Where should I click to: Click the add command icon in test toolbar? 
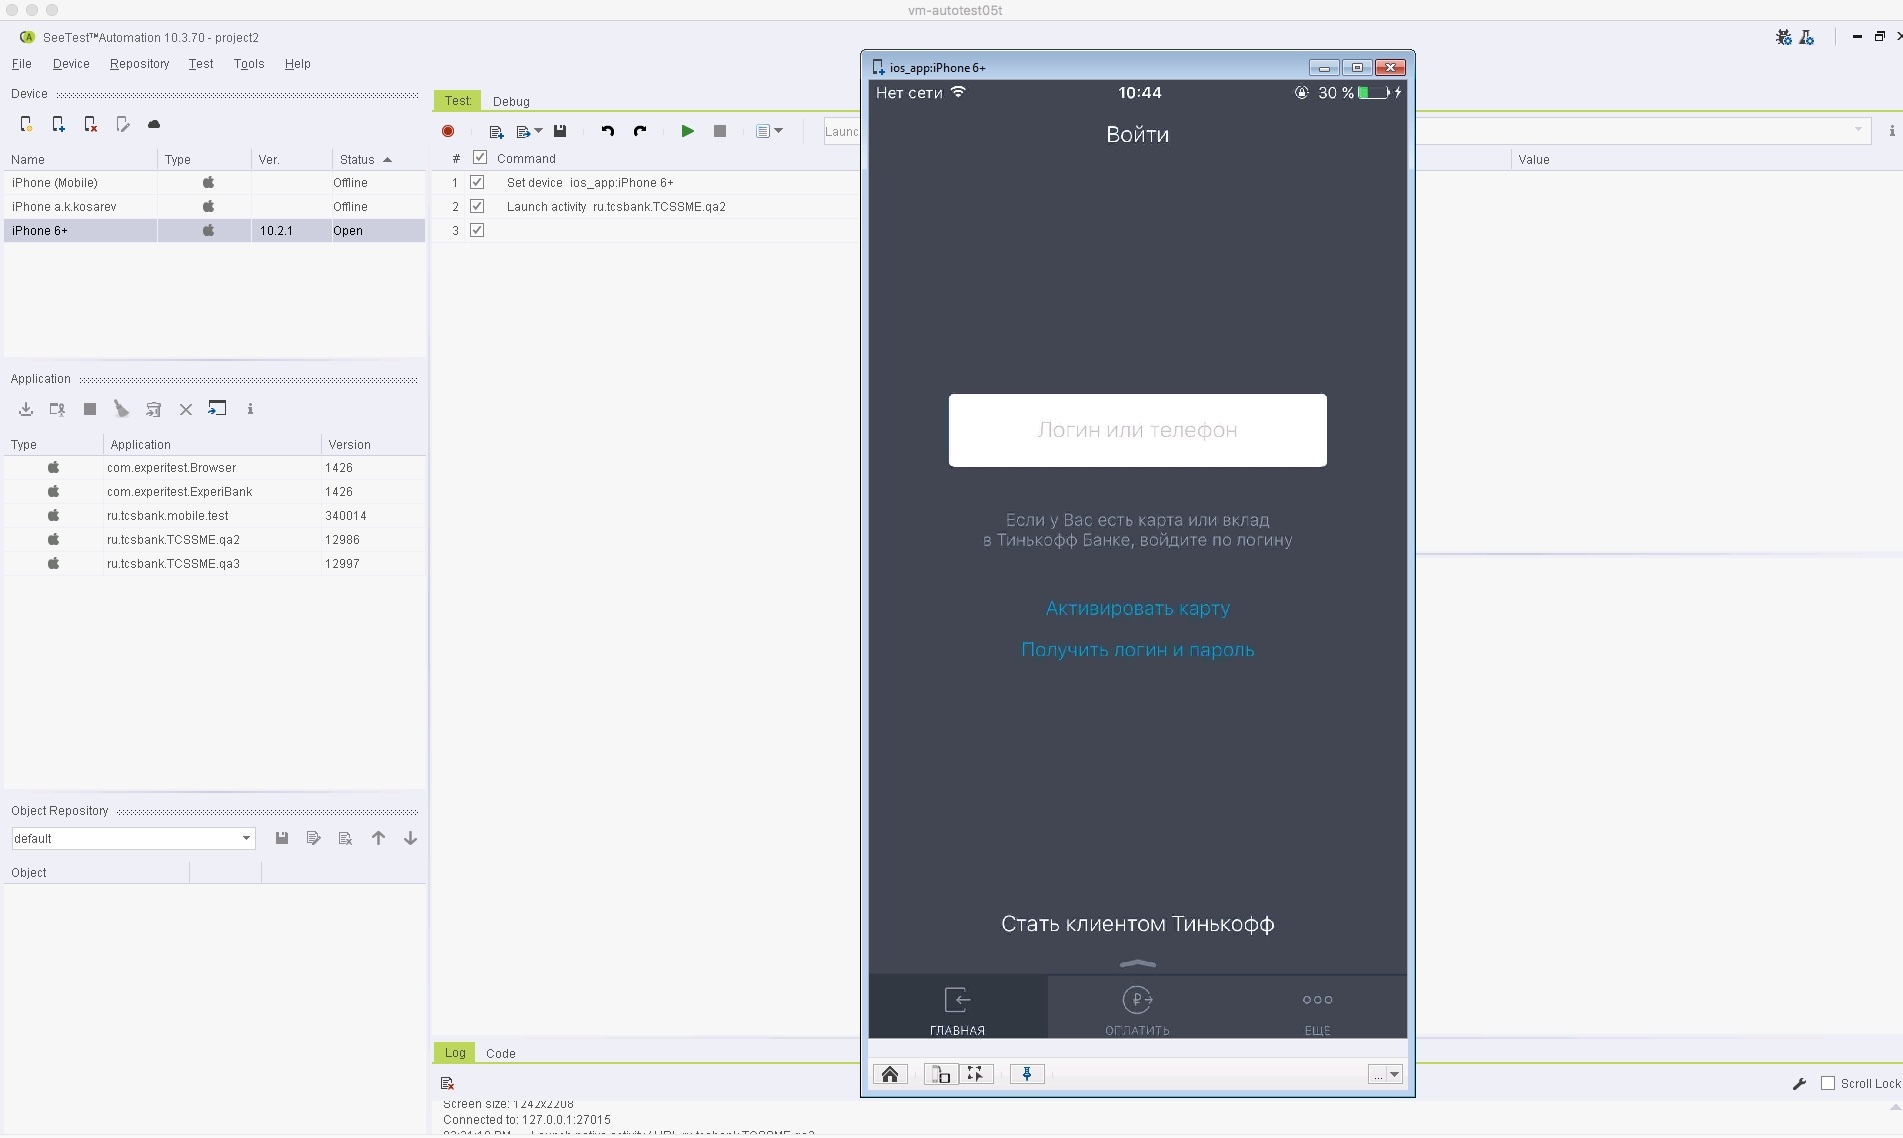point(496,131)
